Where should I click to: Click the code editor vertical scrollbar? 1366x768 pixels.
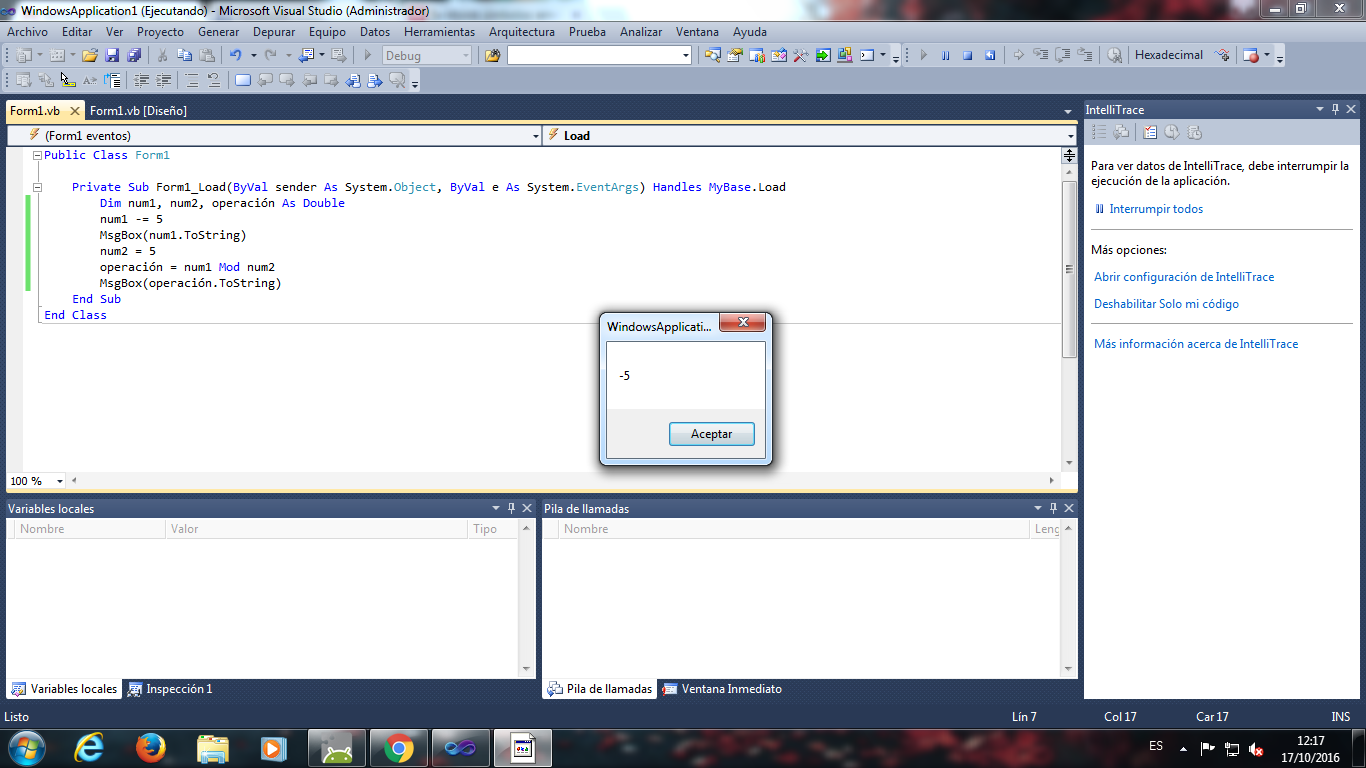(1069, 270)
